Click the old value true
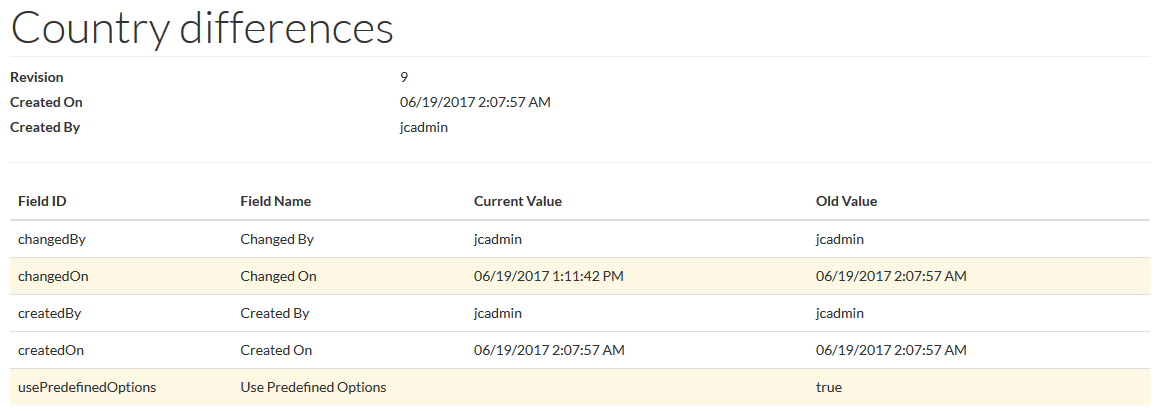 (829, 387)
